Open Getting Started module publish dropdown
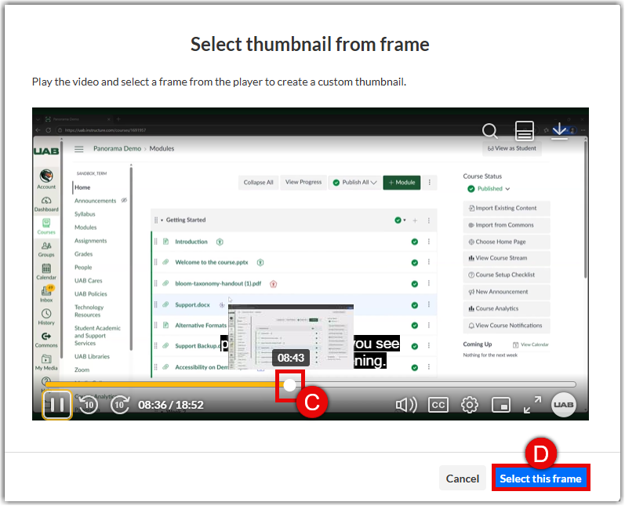Screen dimensions: 625x506 pos(400,221)
